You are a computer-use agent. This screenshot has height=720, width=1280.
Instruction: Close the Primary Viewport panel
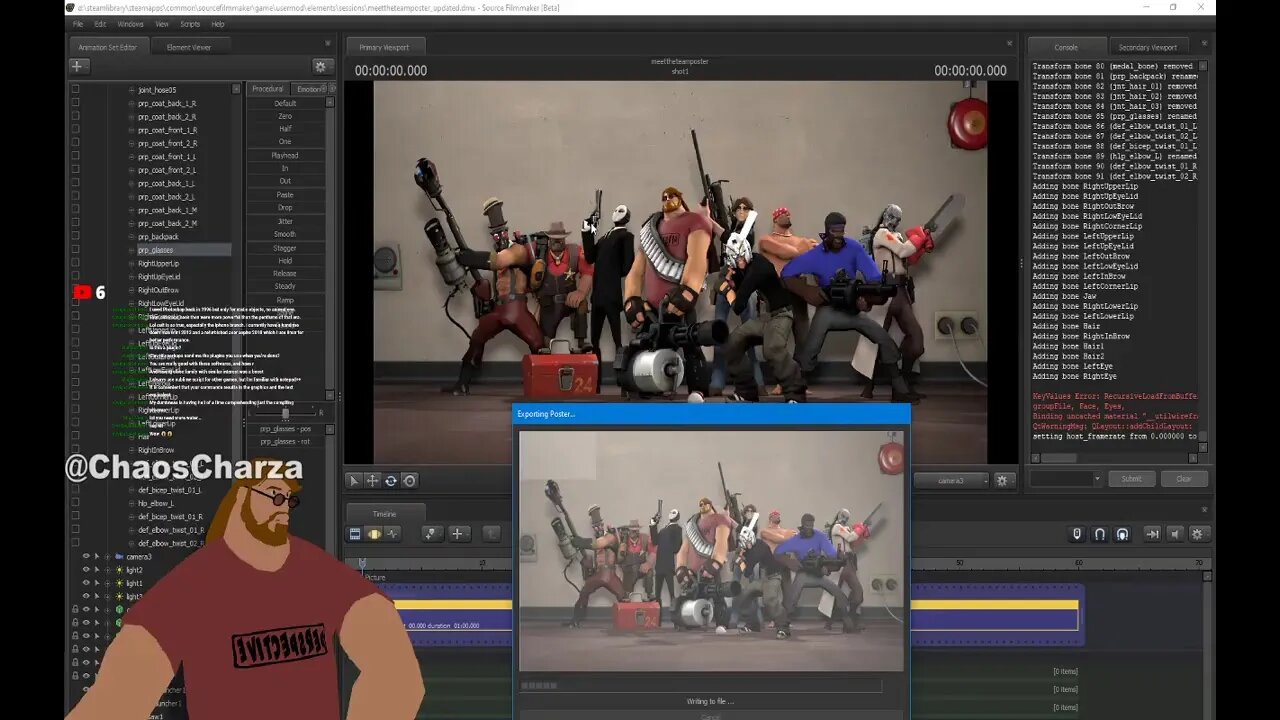[x=1012, y=43]
